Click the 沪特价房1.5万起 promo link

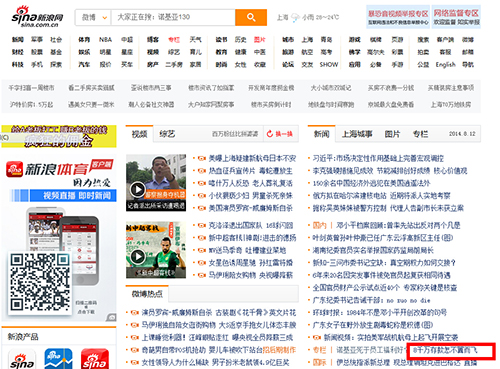coord(31,105)
